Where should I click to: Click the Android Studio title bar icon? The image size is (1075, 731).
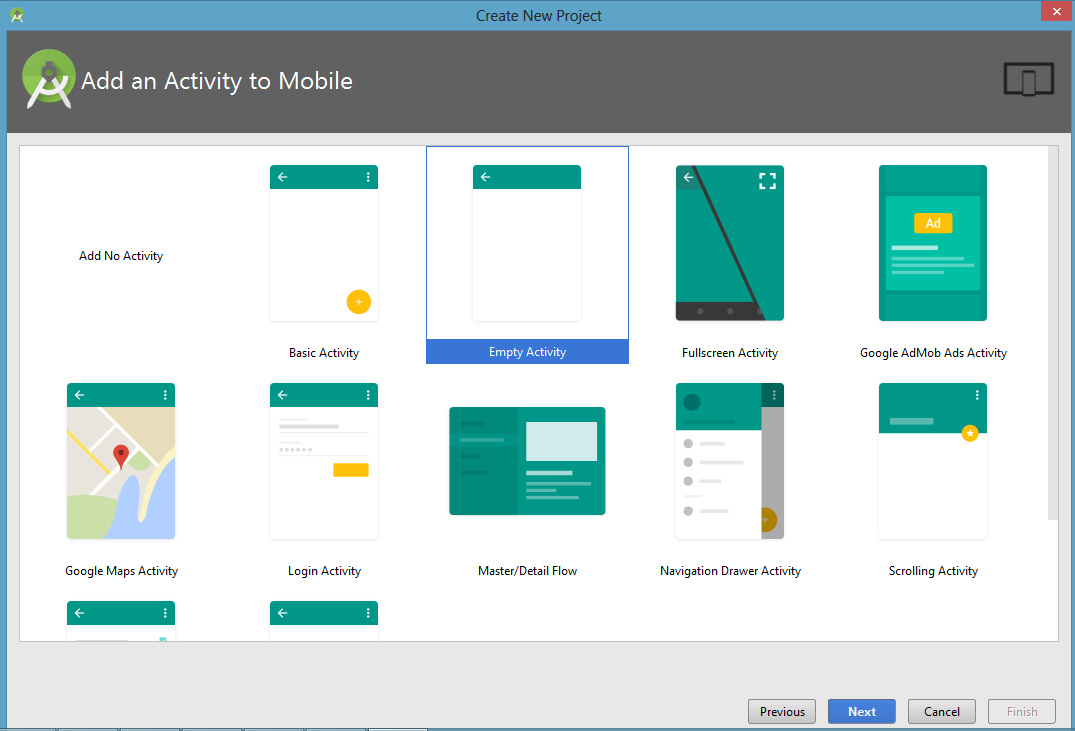pyautogui.click(x=17, y=15)
